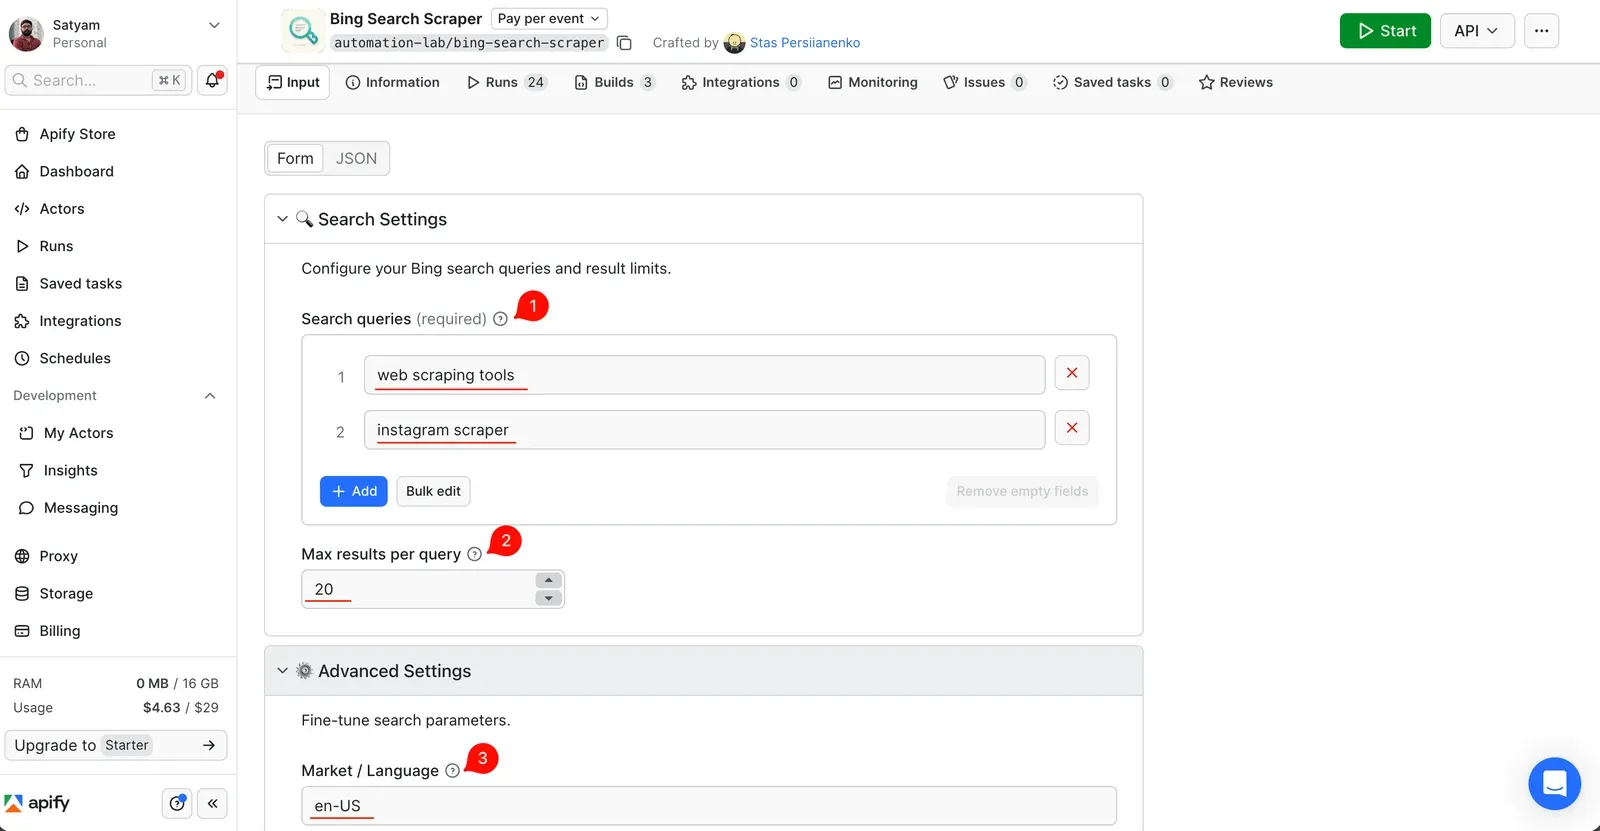Open the Integrations 0 tab
The image size is (1600, 831).
[x=741, y=82]
